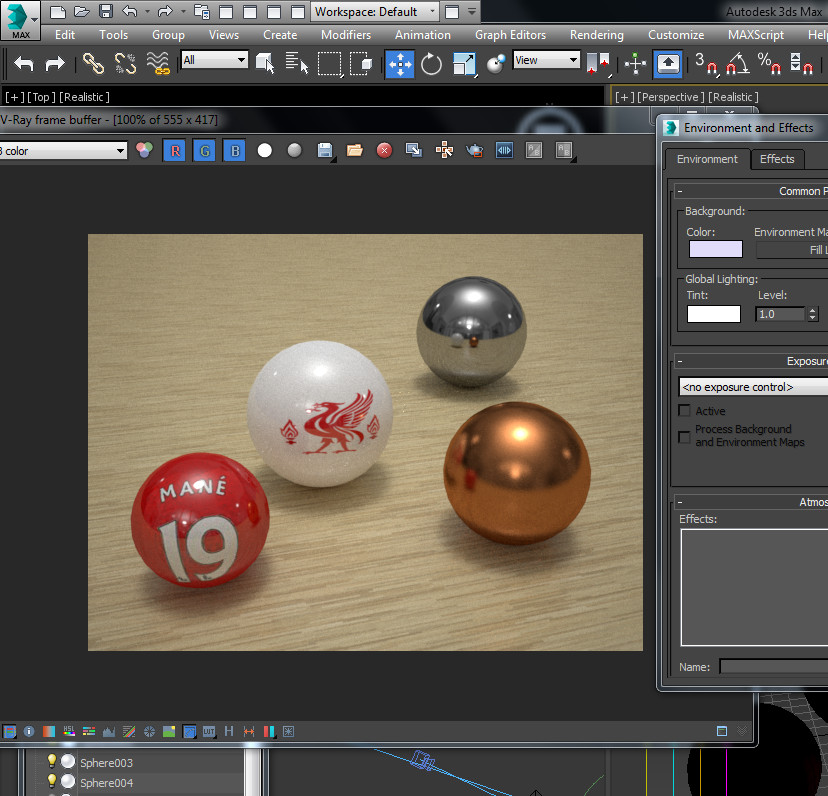Toggle the green G channel button

(x=204, y=151)
